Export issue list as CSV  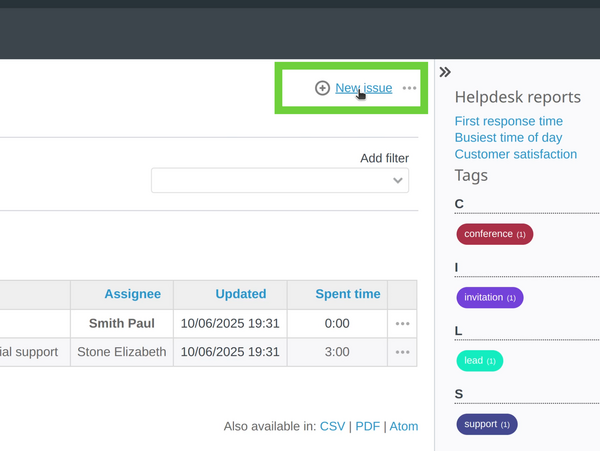point(332,426)
